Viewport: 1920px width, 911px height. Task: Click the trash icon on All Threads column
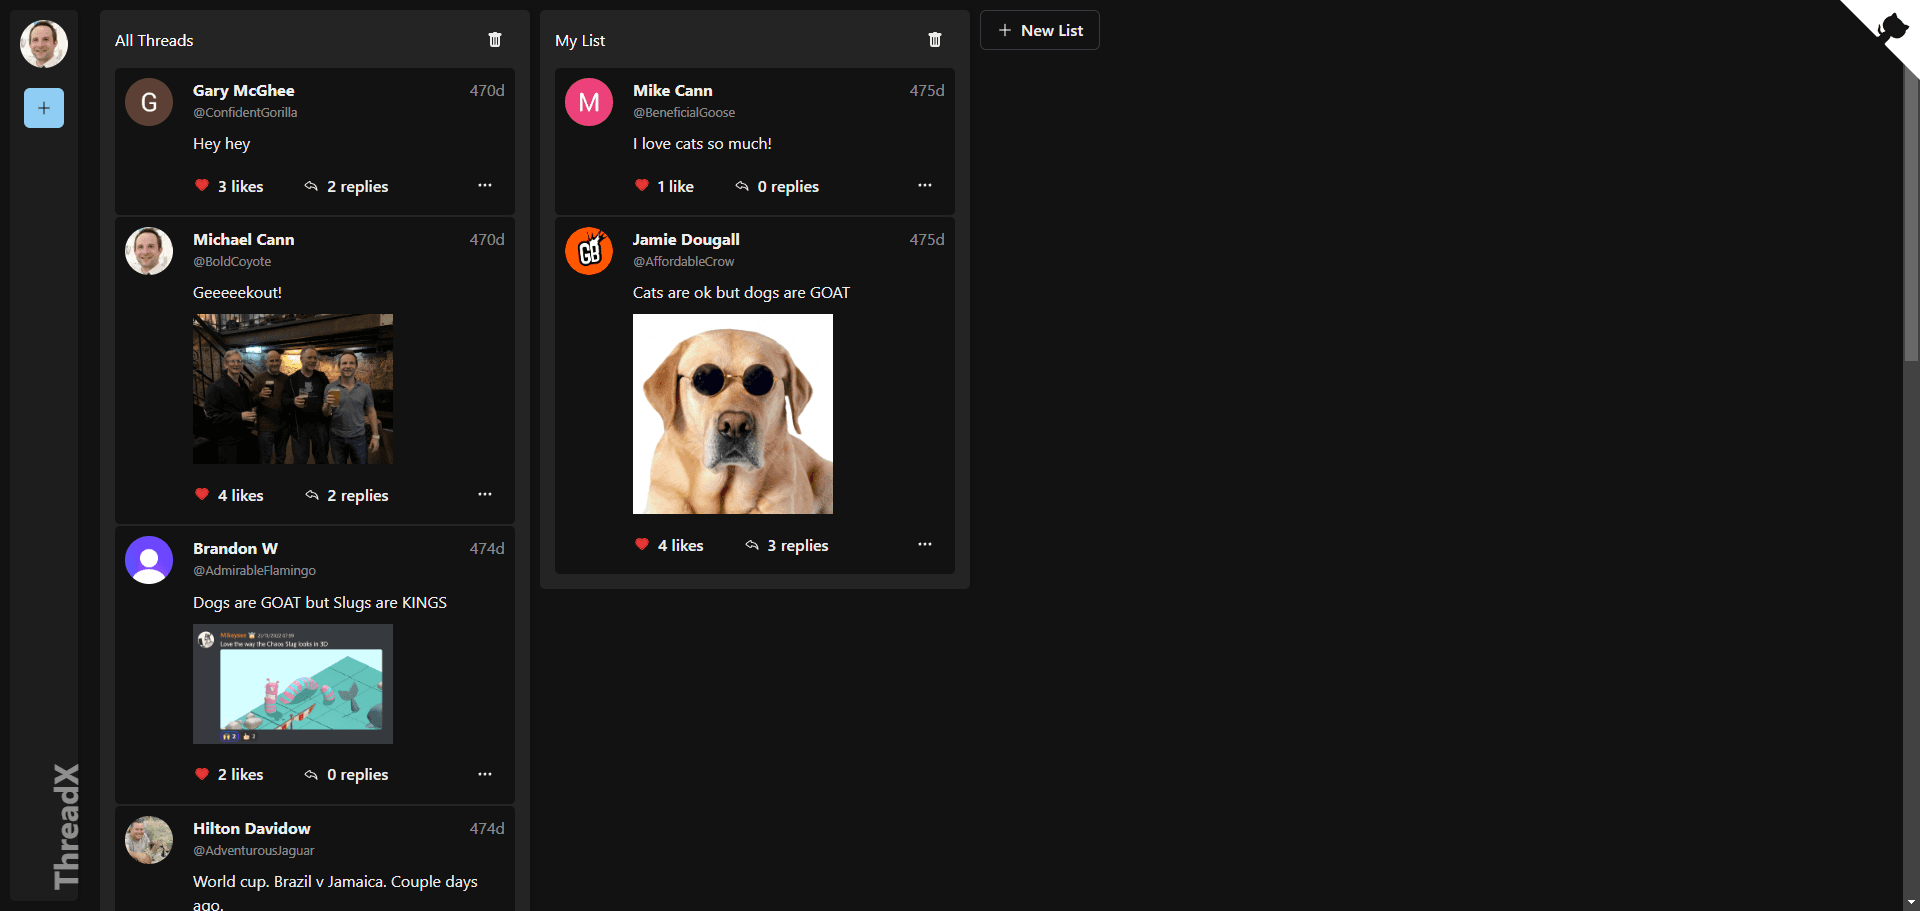(x=494, y=40)
